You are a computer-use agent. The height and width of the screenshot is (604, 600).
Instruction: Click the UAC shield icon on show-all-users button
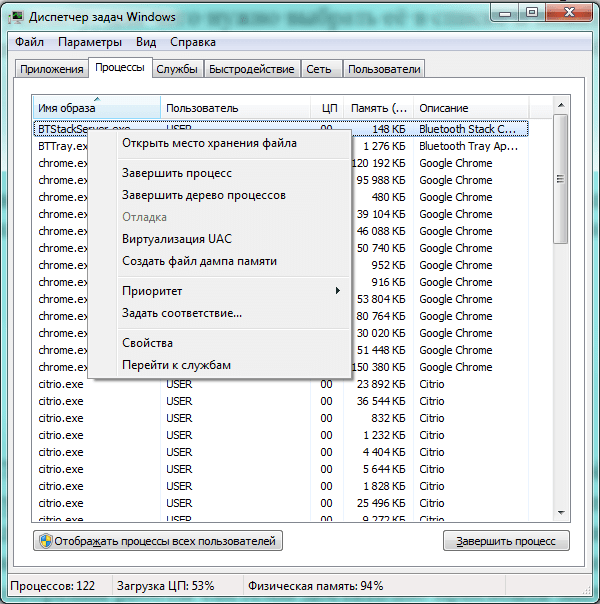point(45,541)
